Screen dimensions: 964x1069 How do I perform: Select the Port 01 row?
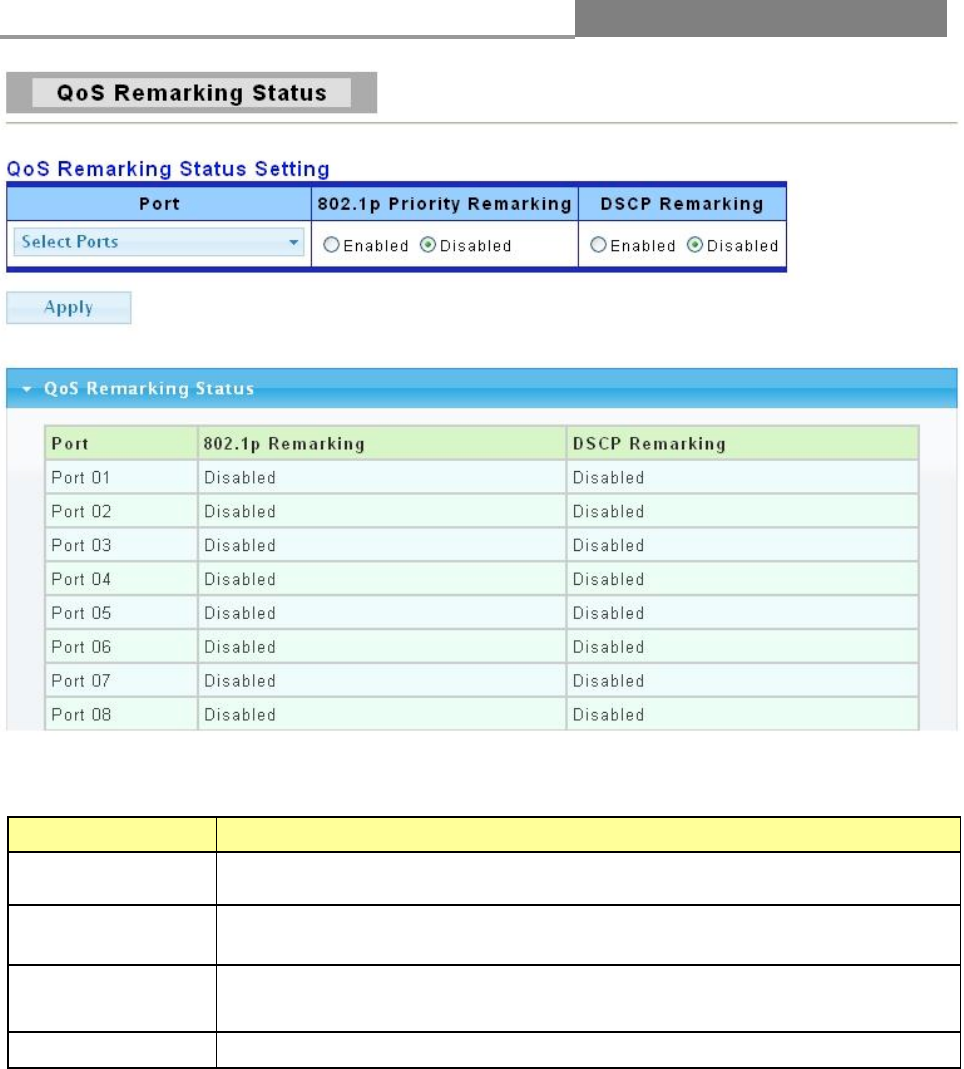[x=481, y=477]
